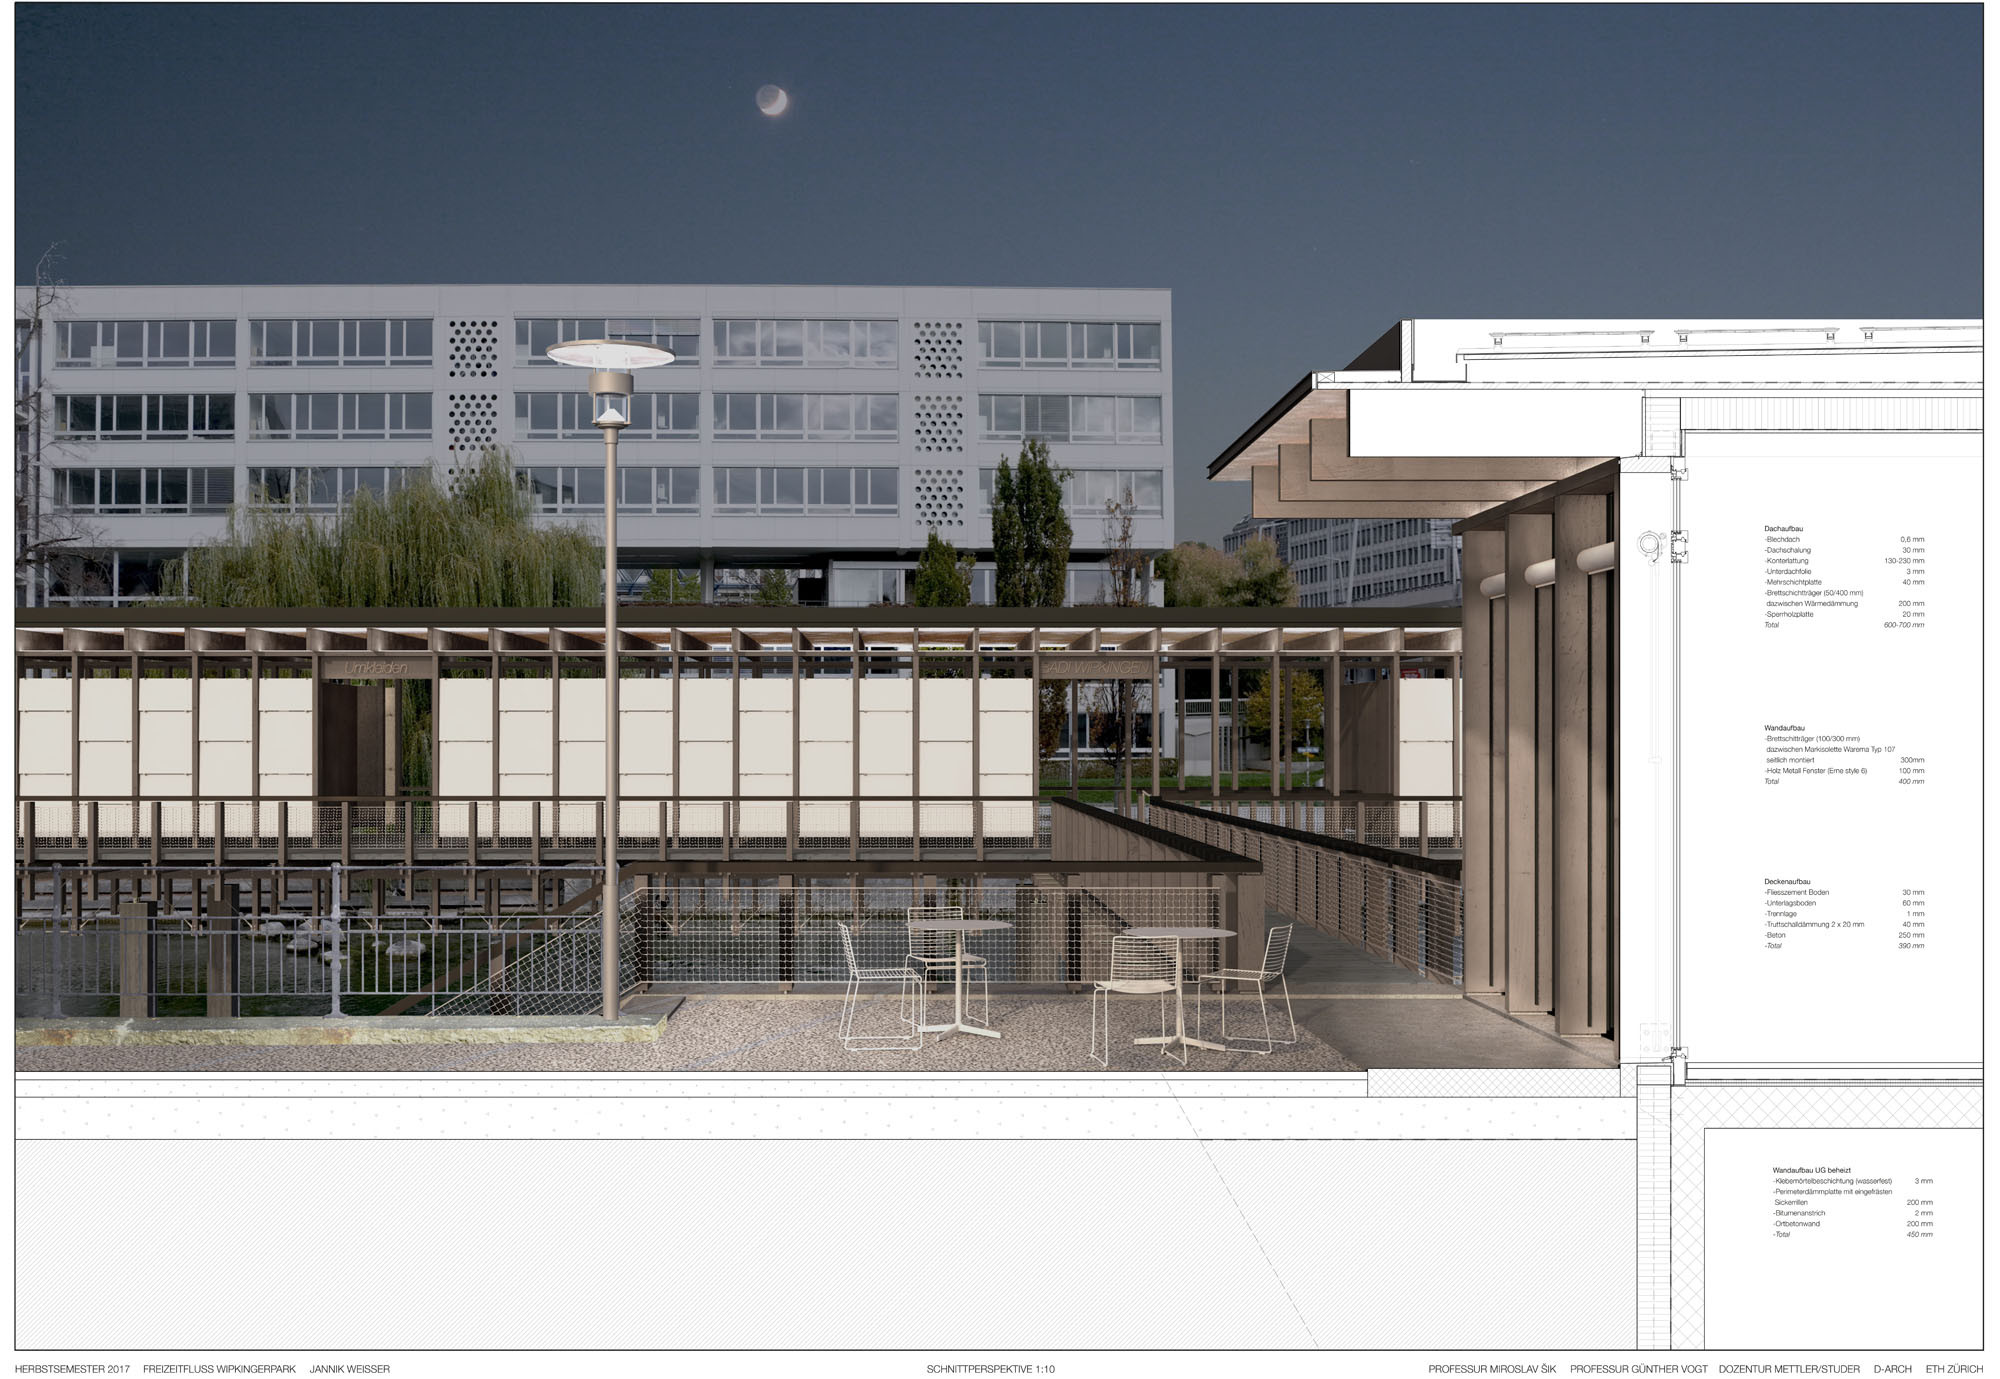Select the '-Konterlattung' layer entry
2000x1379 pixels.
[x=1786, y=561]
